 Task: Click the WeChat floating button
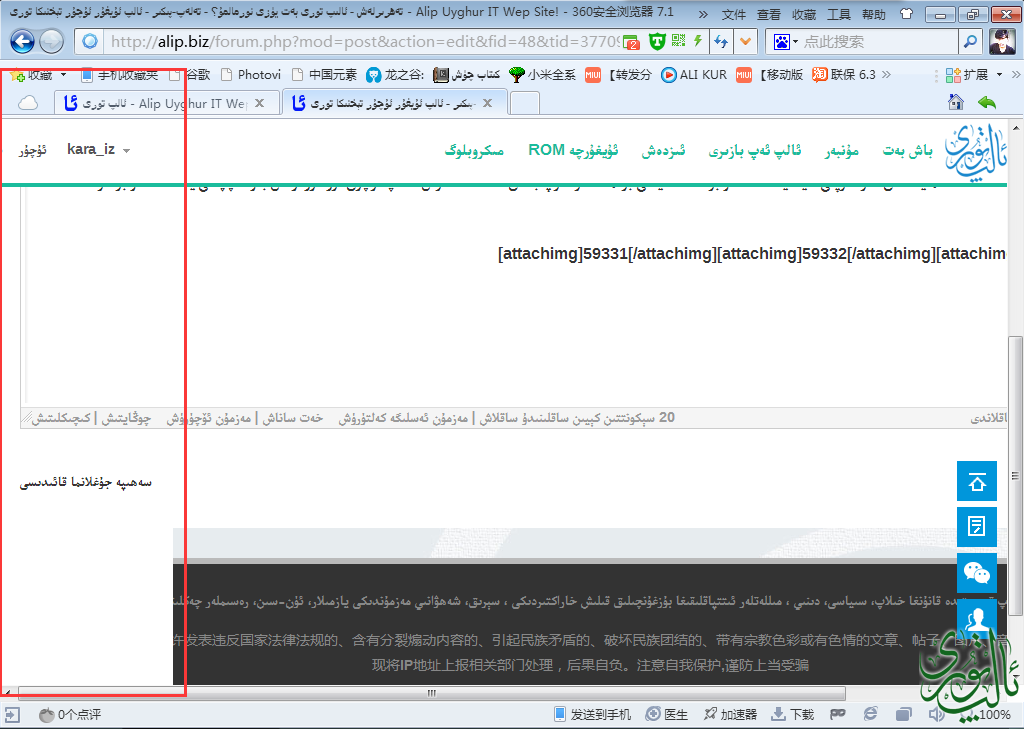tap(977, 573)
